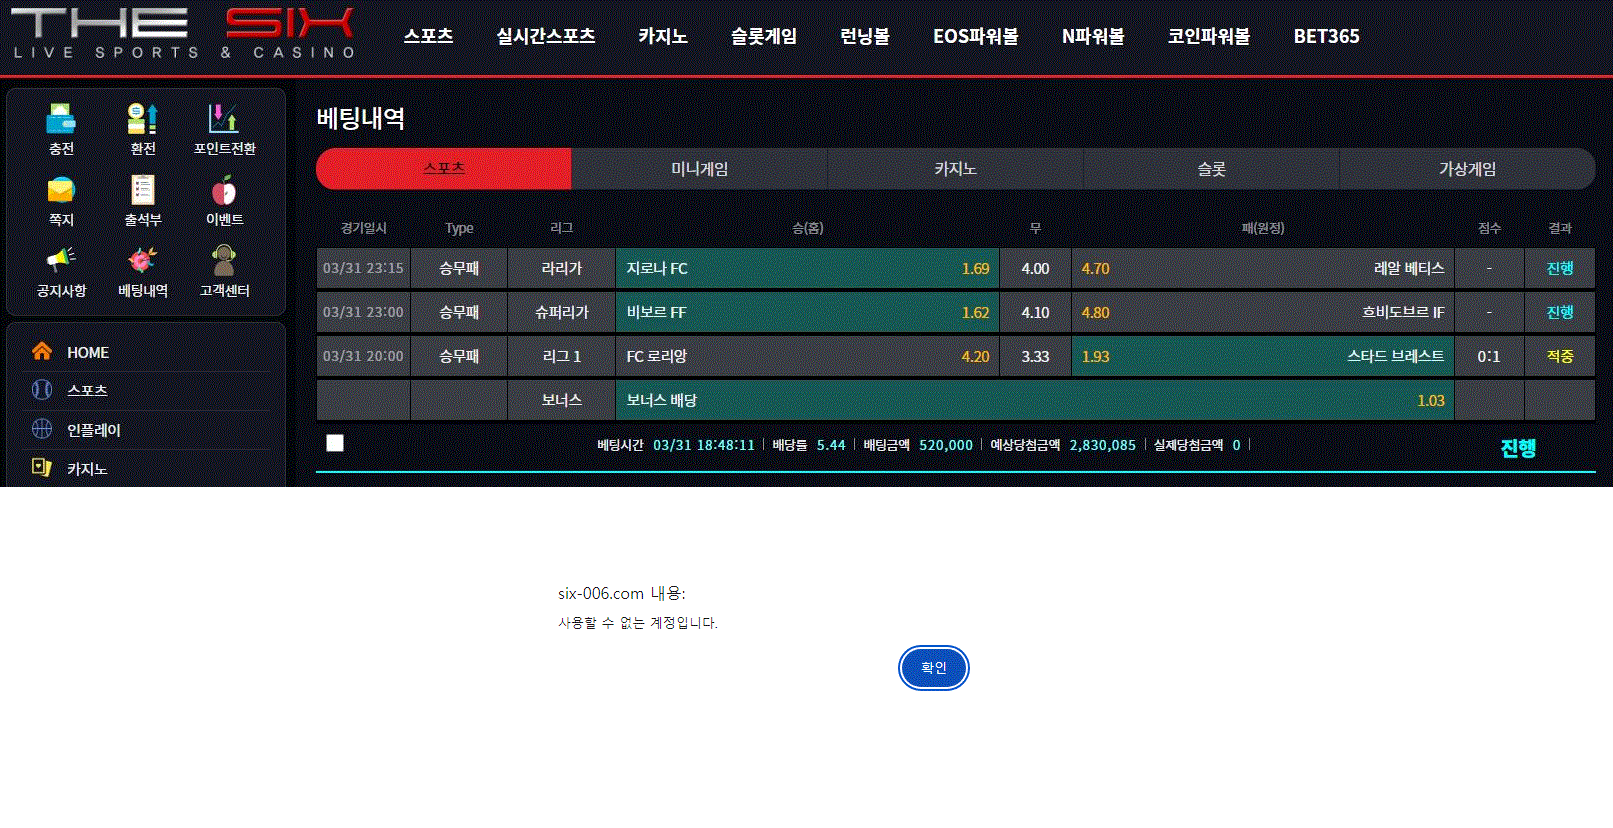Image resolution: width=1613 pixels, height=828 pixels.
Task: Open the 고객센터 support agent icon
Action: (224, 262)
